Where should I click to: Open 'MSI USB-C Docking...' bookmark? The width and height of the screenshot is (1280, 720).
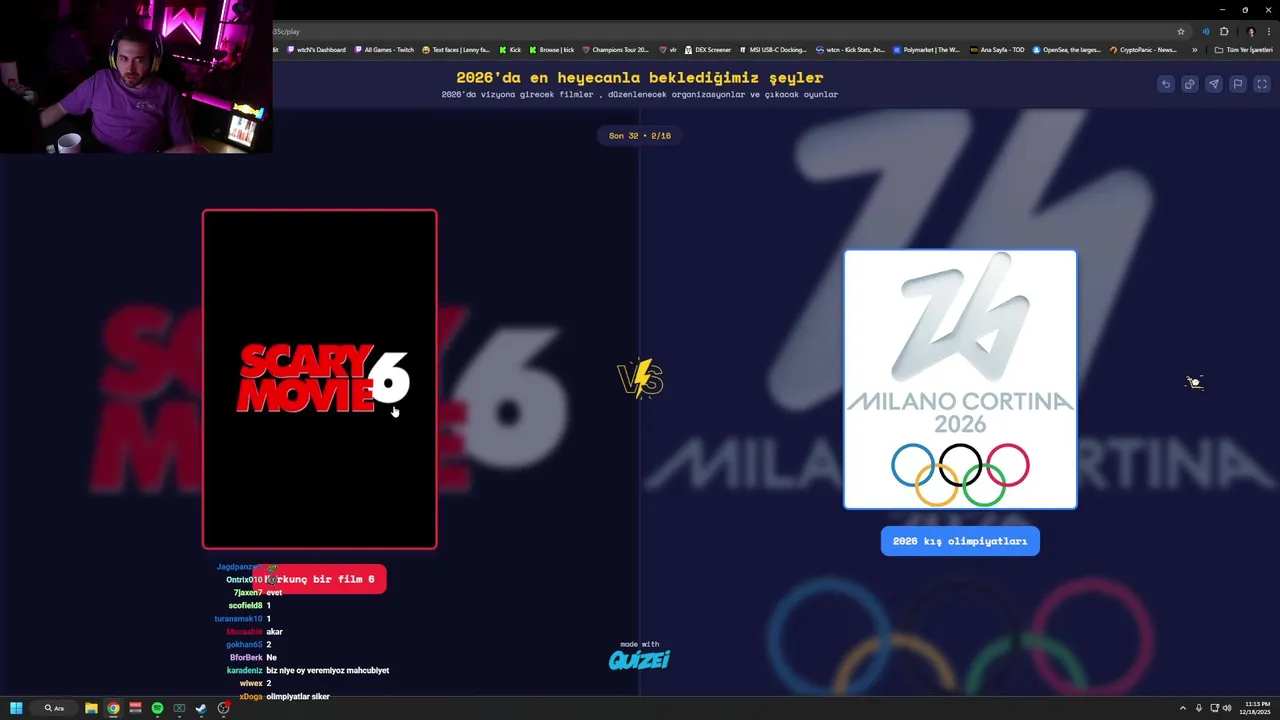[x=773, y=49]
